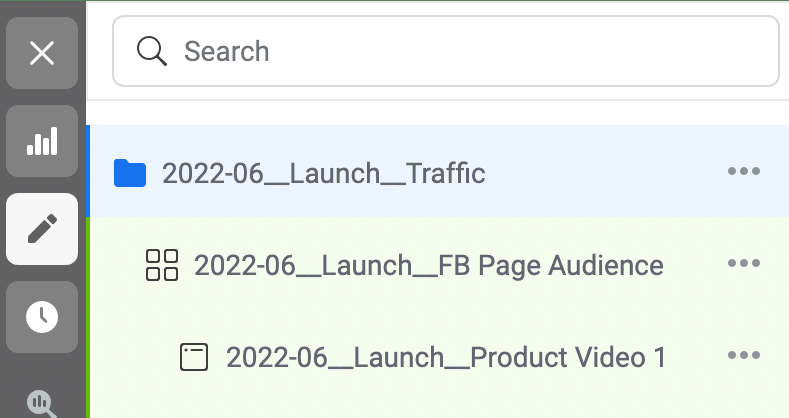Click the four-squares ad set icon

tap(162, 265)
